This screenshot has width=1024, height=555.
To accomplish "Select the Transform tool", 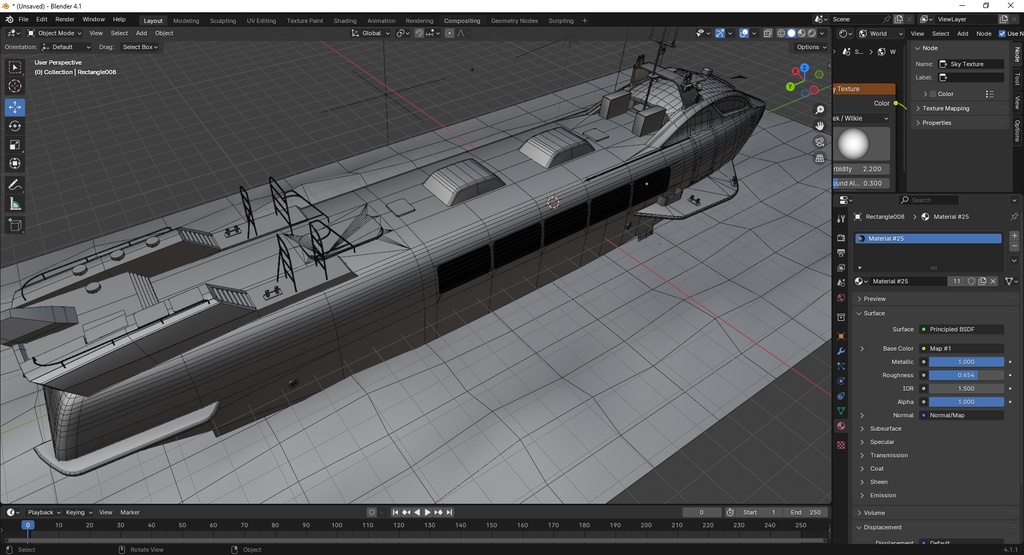I will (14, 164).
